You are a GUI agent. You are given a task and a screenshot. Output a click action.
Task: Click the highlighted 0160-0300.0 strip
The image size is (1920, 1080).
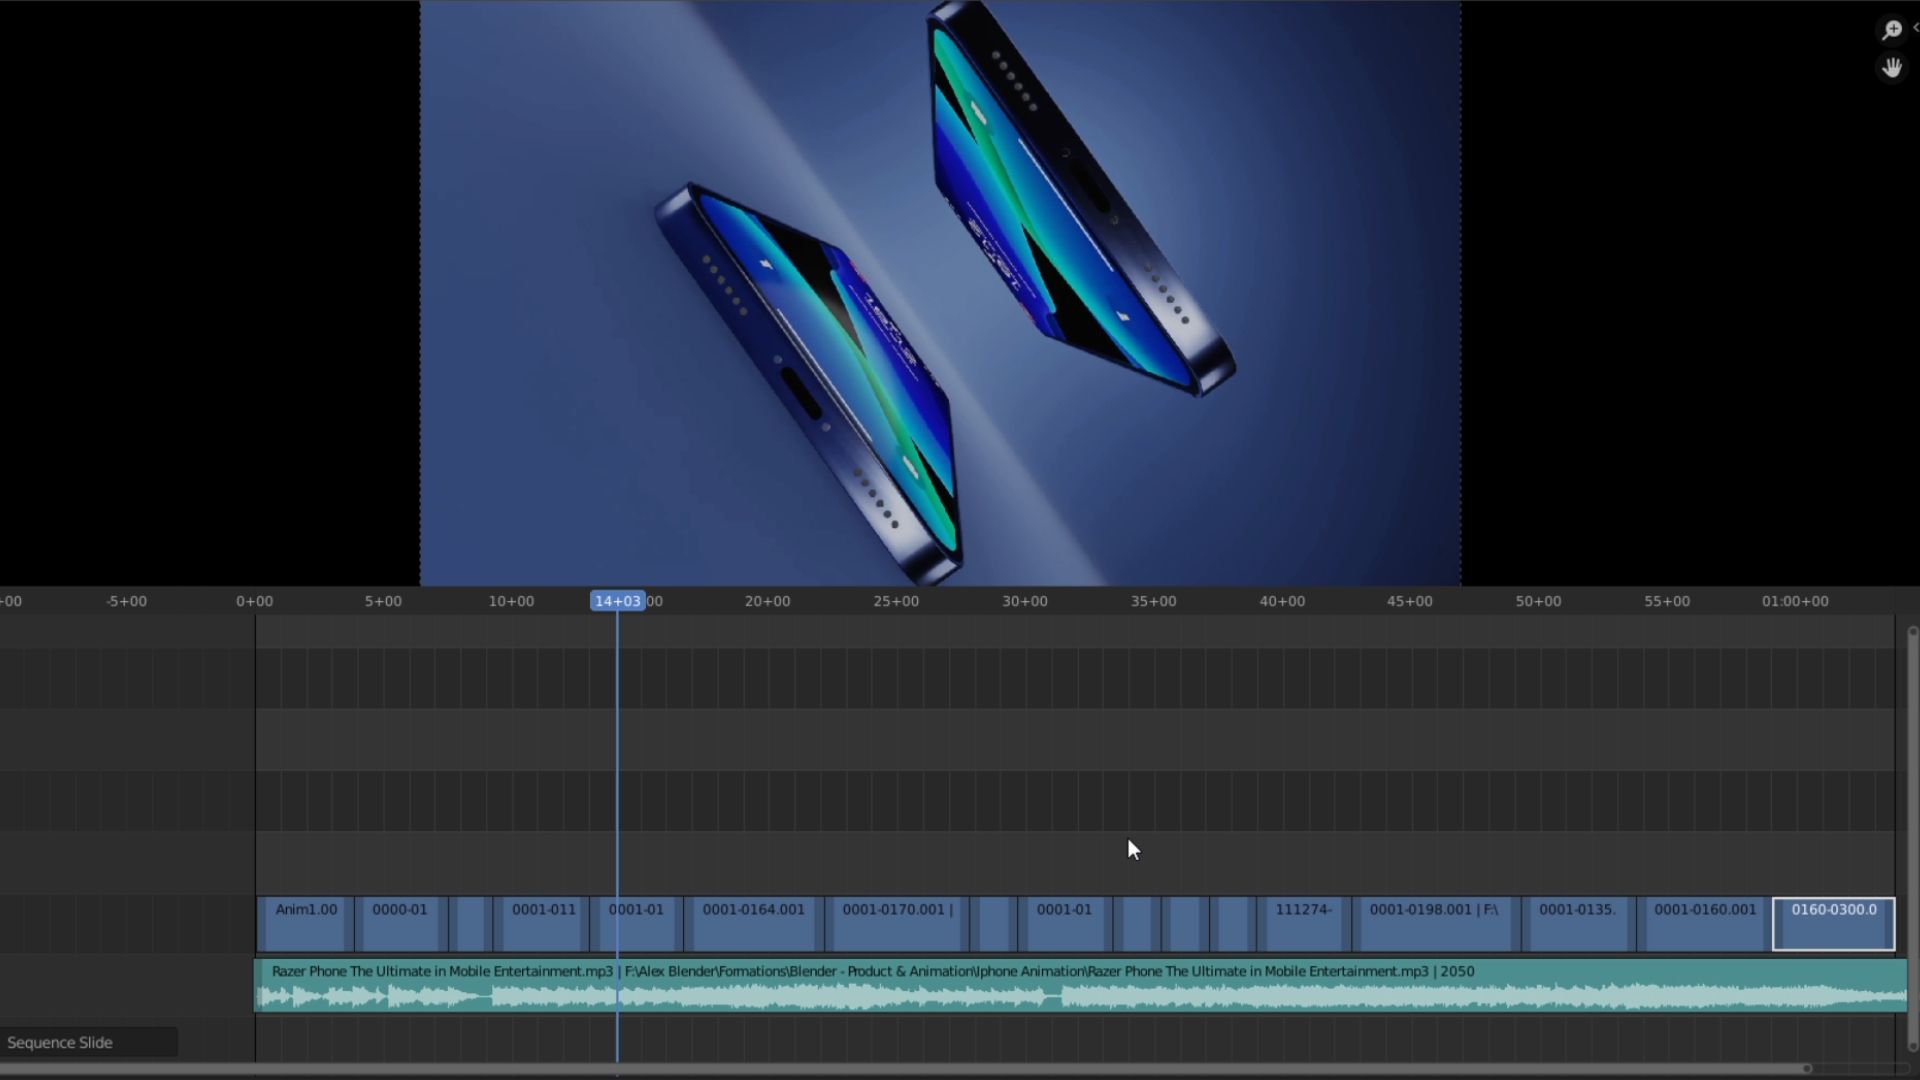tap(1833, 925)
